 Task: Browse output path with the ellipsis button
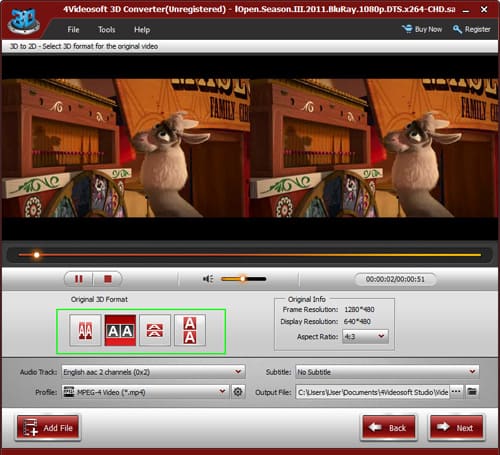456,392
